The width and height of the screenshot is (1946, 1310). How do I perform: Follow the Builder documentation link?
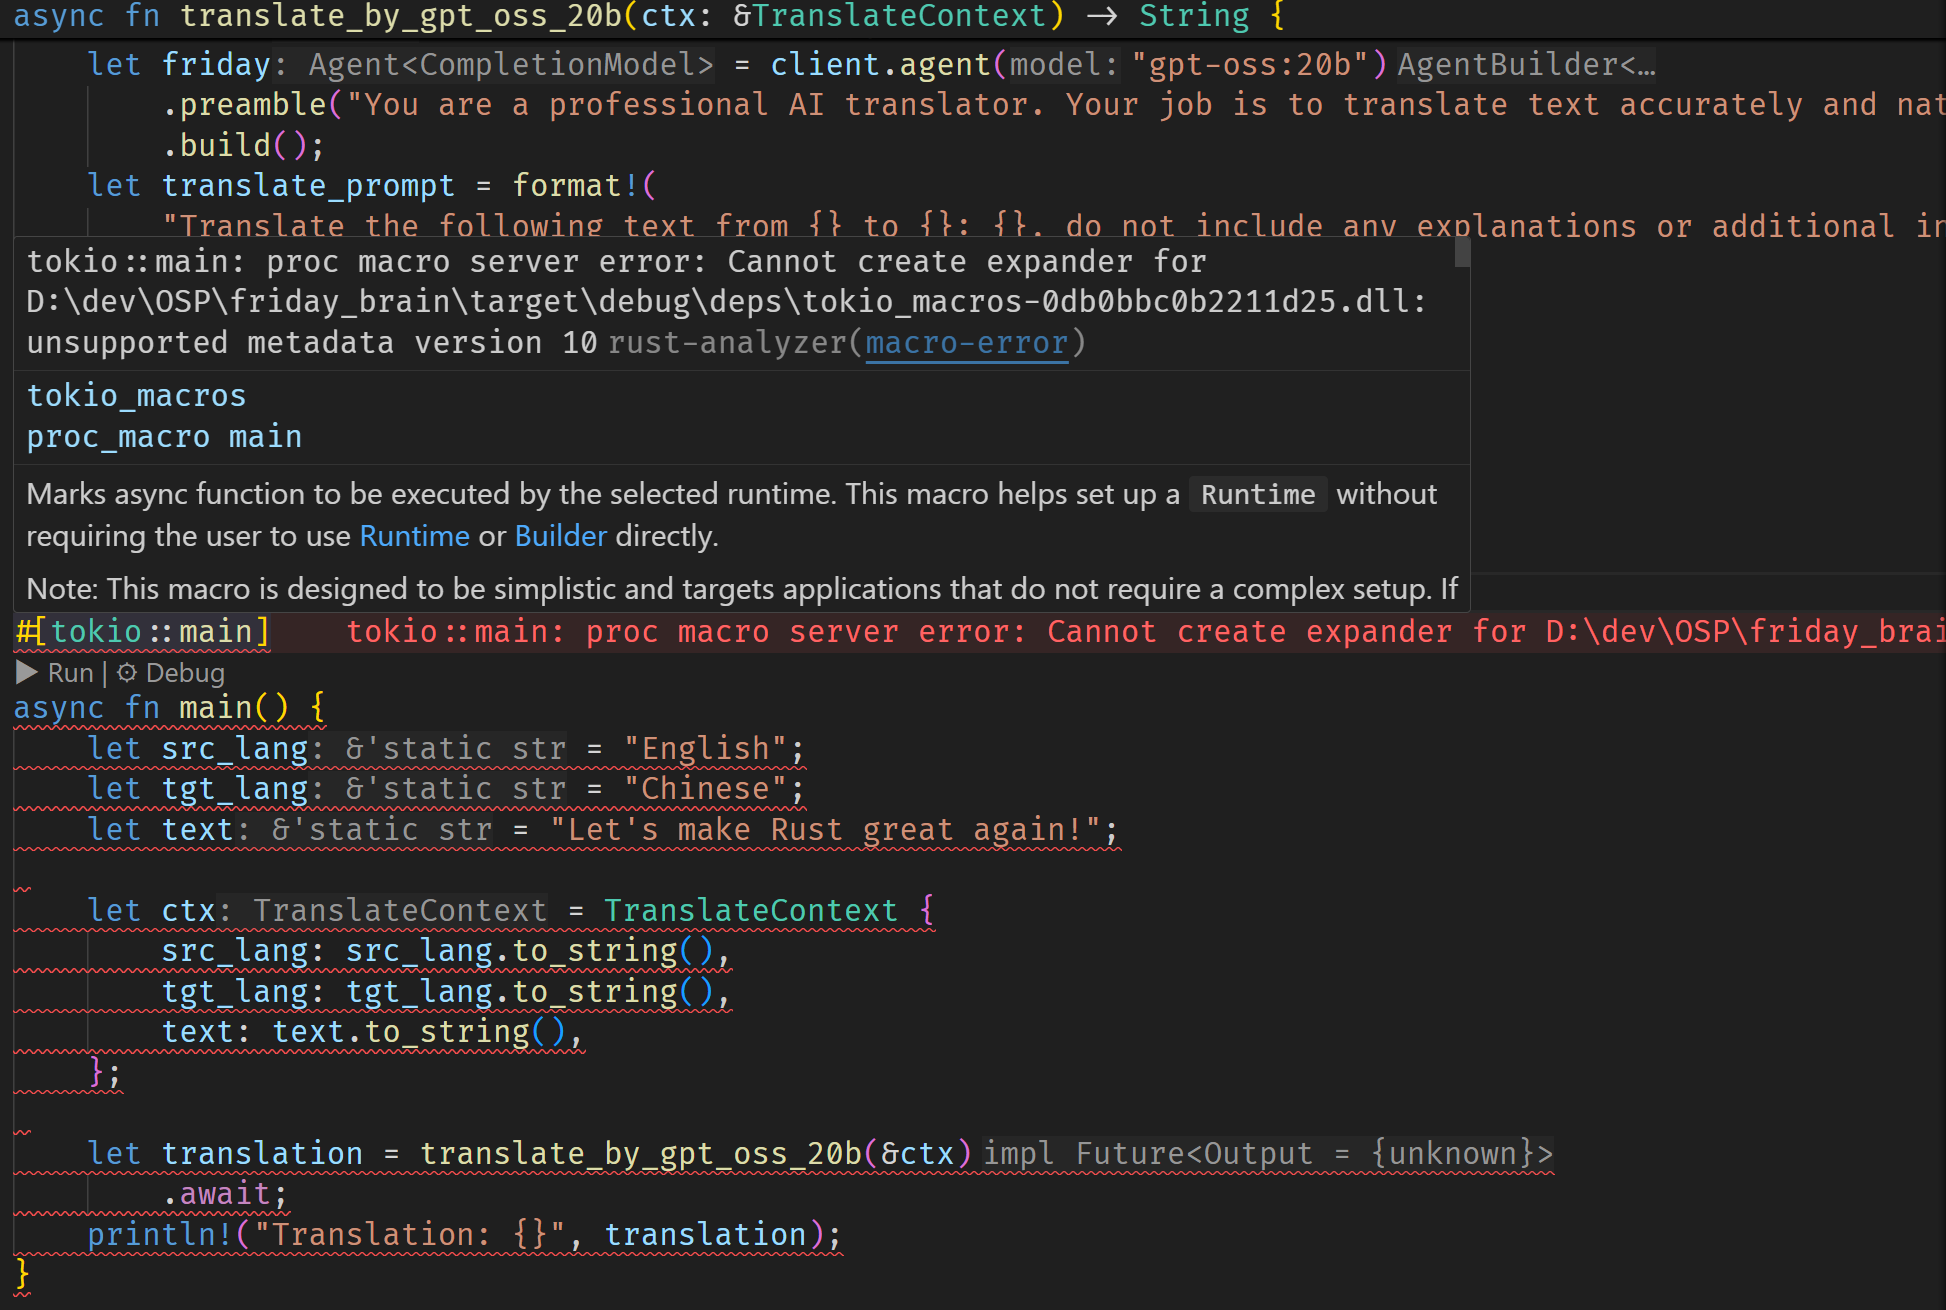pos(560,536)
